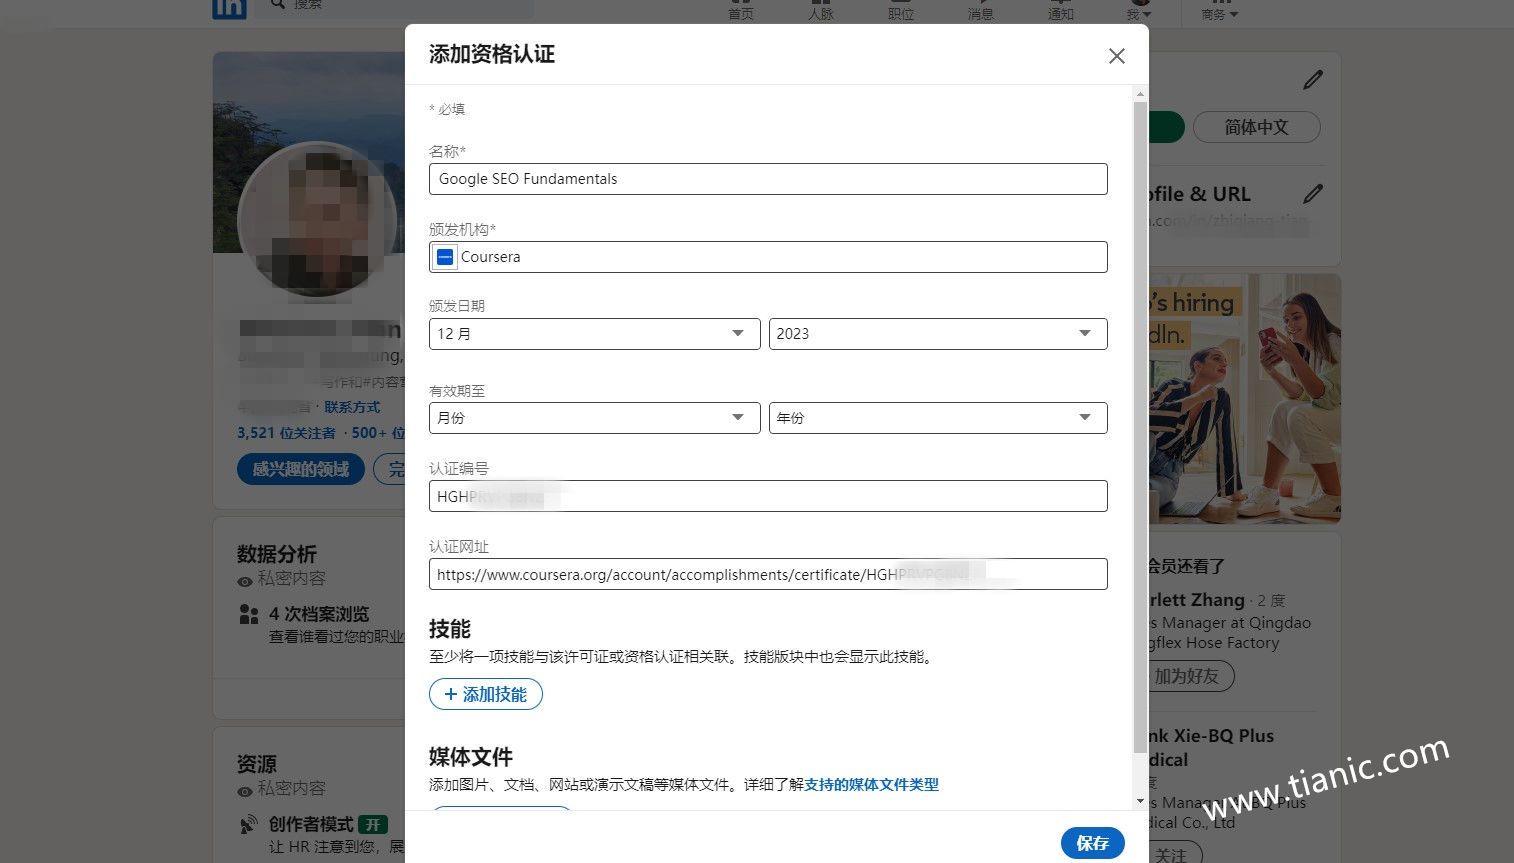Click the 感兴趣的领域 button
The height and width of the screenshot is (863, 1514).
301,469
